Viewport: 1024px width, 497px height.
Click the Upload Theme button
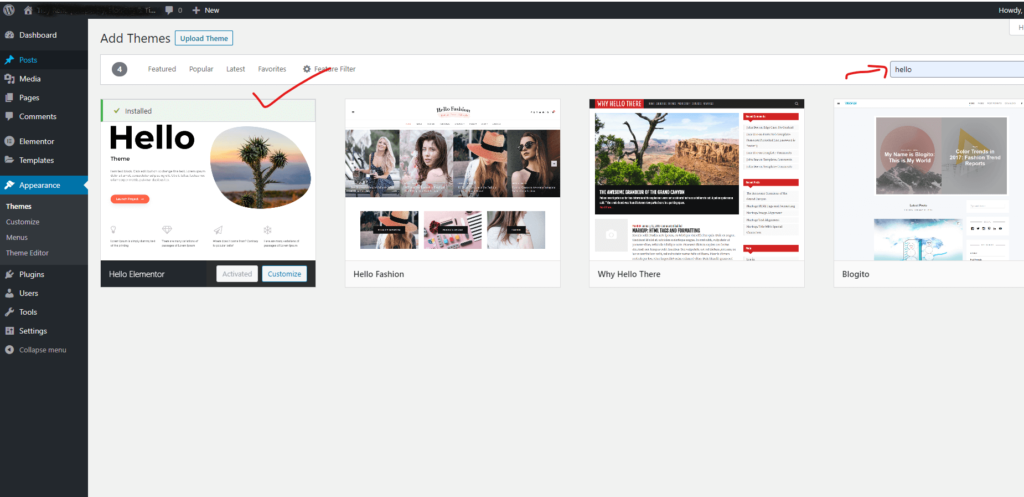(204, 39)
